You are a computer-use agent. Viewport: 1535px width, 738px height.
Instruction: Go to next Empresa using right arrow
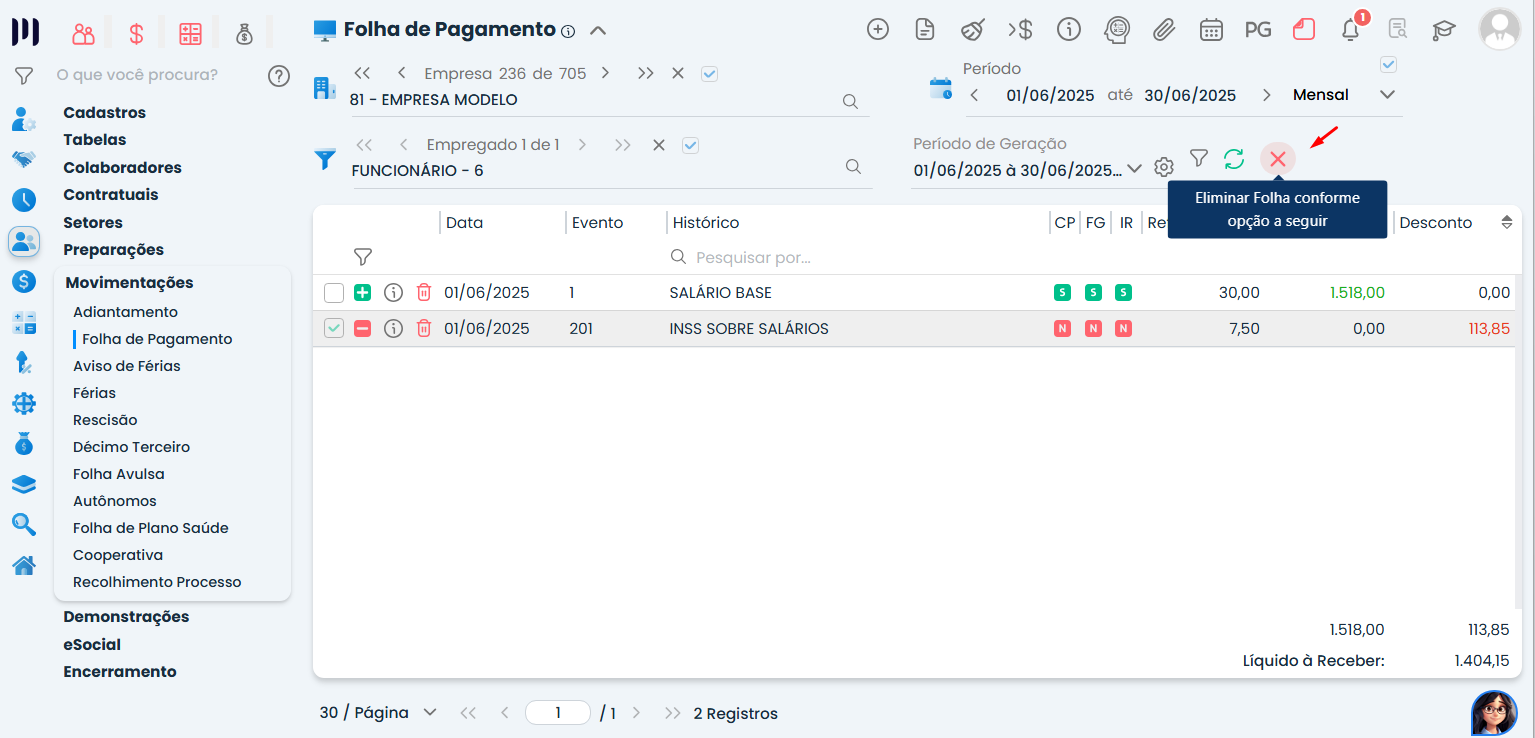(x=605, y=74)
